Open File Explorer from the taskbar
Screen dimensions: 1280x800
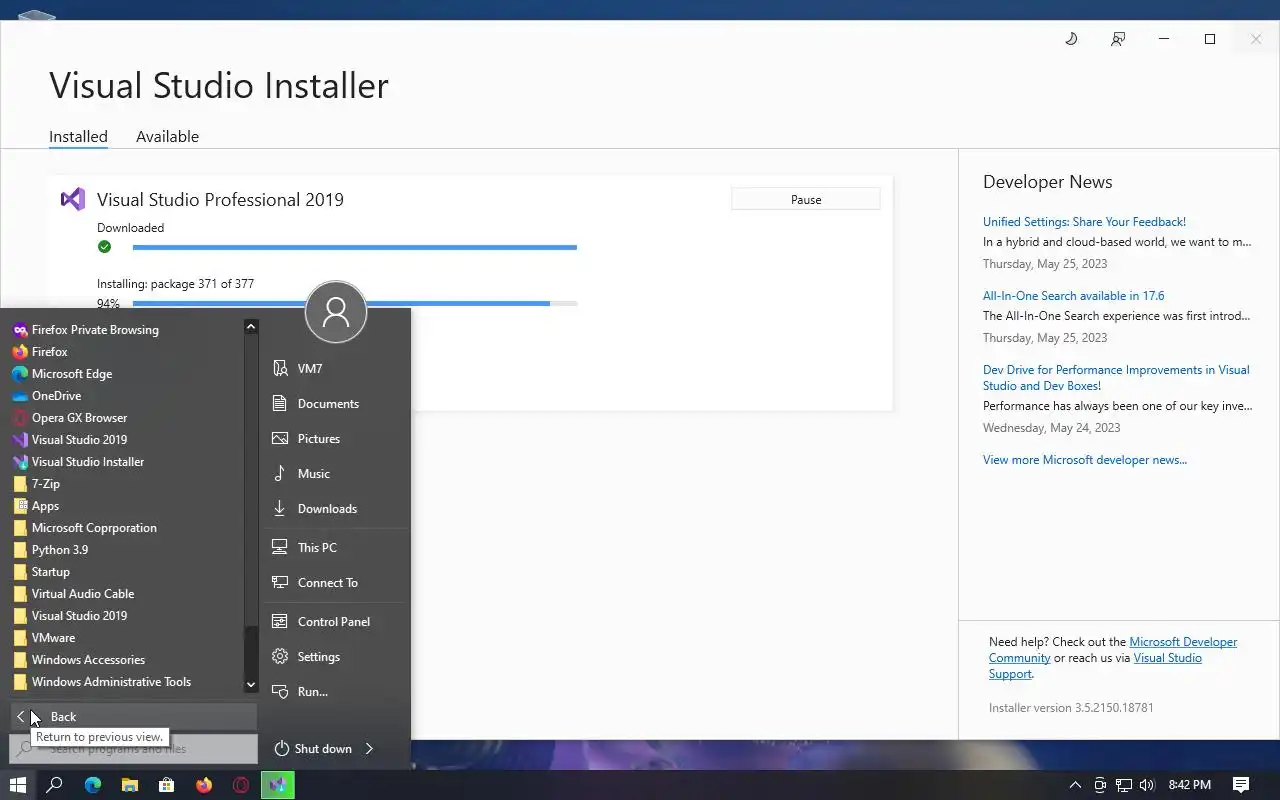[x=129, y=785]
